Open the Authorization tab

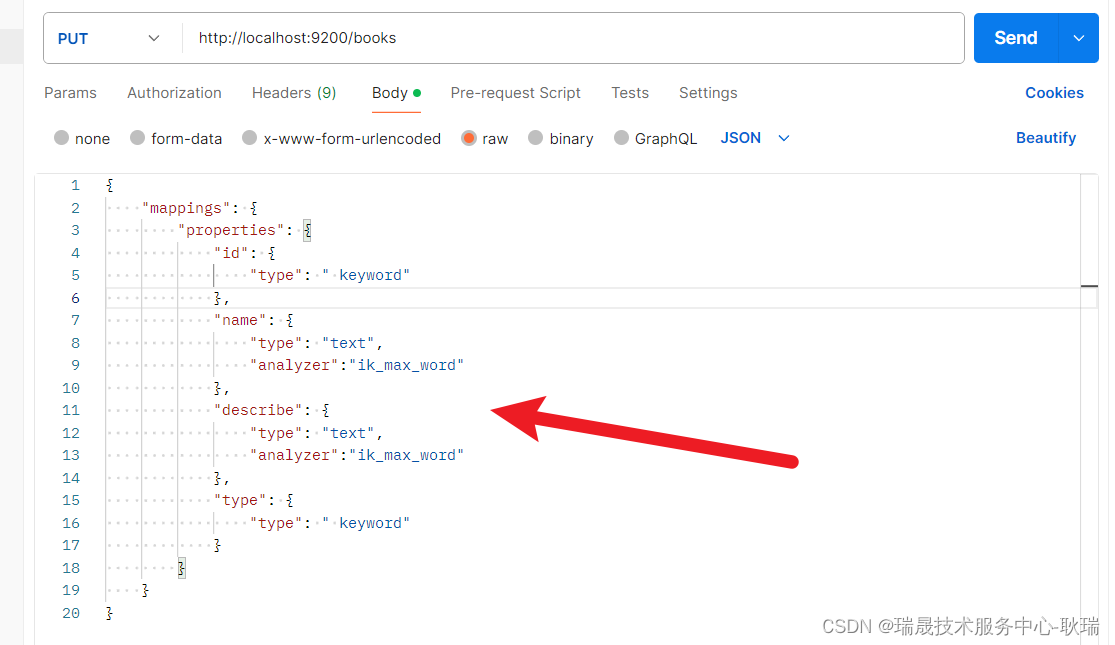point(174,93)
